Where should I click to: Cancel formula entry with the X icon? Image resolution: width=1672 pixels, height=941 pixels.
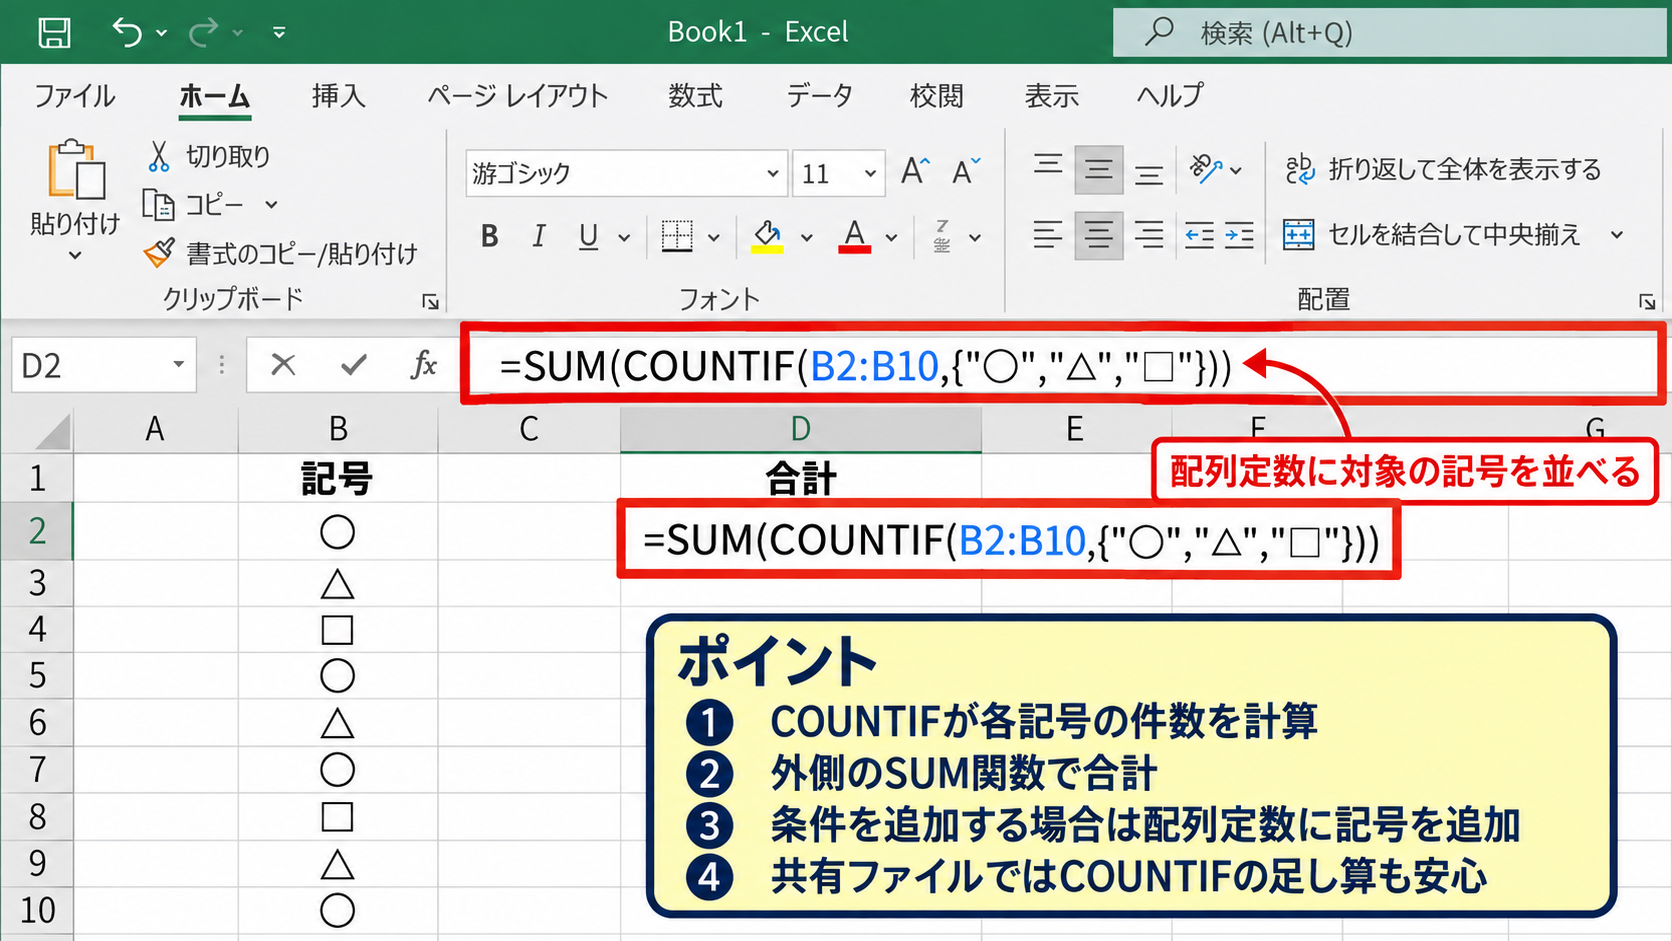(x=283, y=365)
